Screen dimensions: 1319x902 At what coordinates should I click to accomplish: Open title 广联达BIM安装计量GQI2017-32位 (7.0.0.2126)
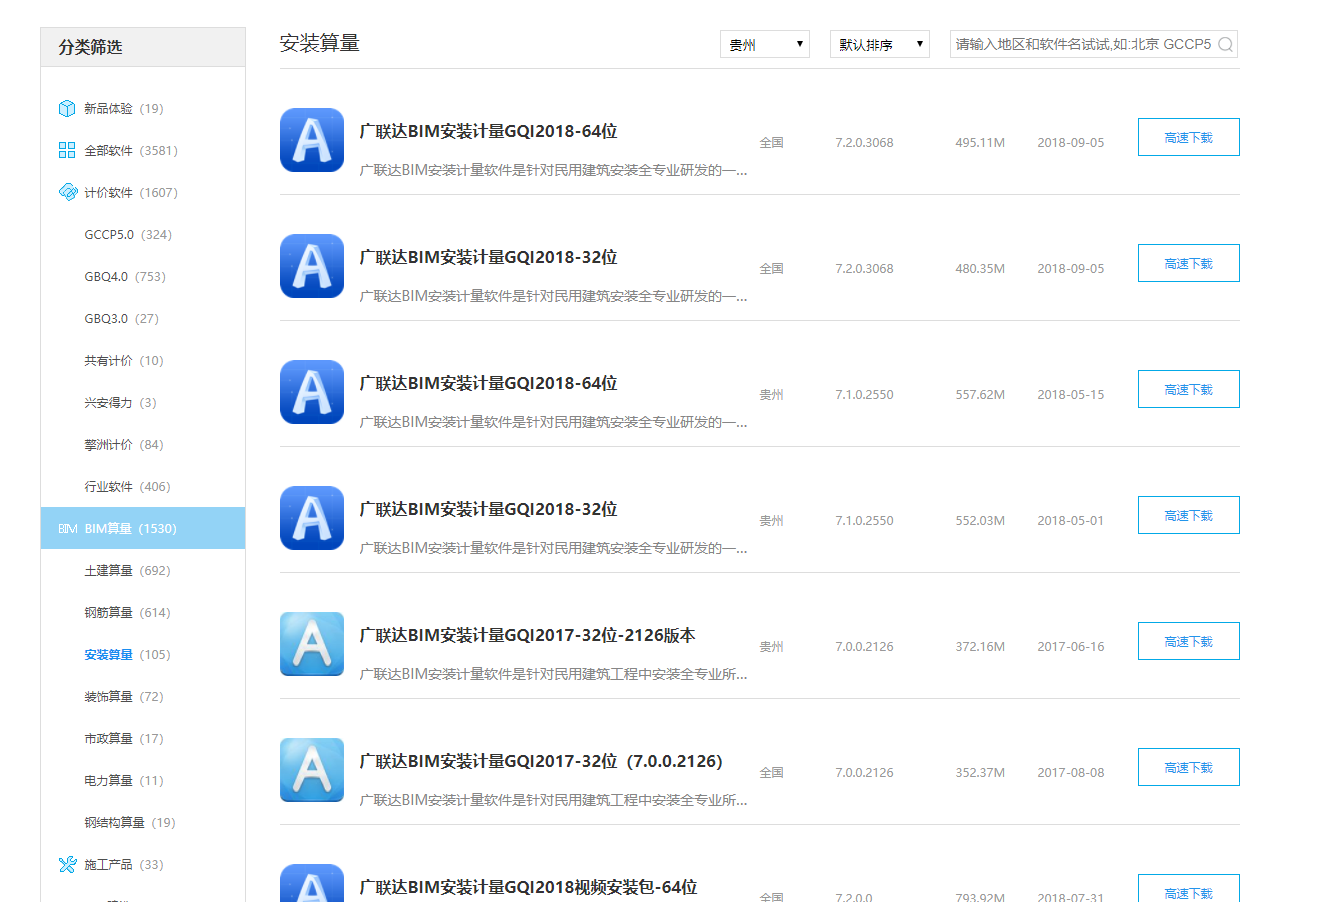click(x=541, y=761)
